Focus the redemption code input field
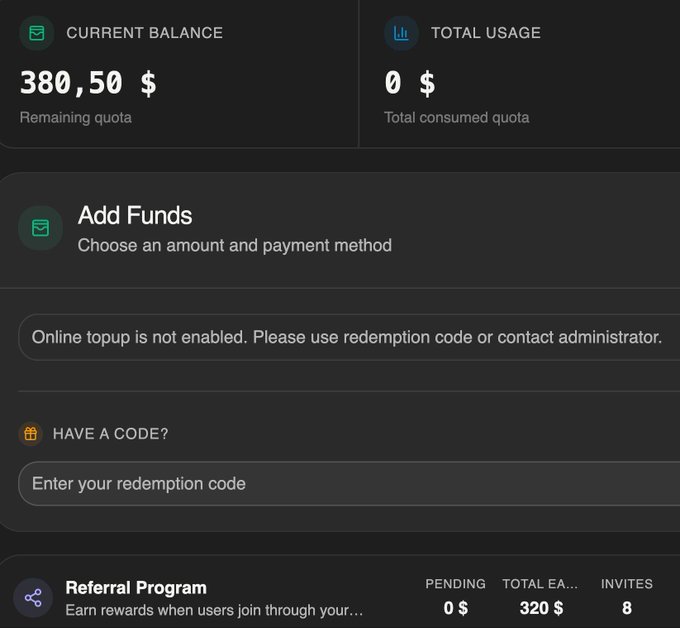The height and width of the screenshot is (628, 680). [349, 484]
